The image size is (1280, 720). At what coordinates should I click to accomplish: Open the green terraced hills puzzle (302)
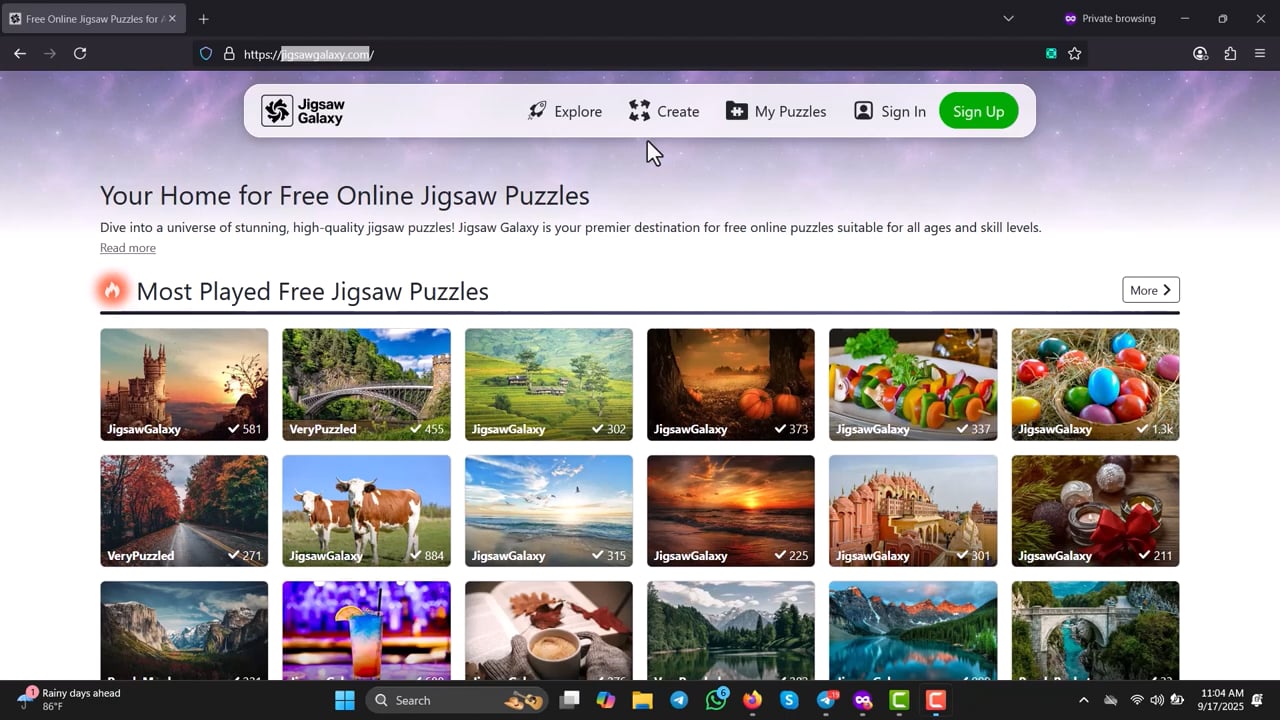pyautogui.click(x=549, y=384)
